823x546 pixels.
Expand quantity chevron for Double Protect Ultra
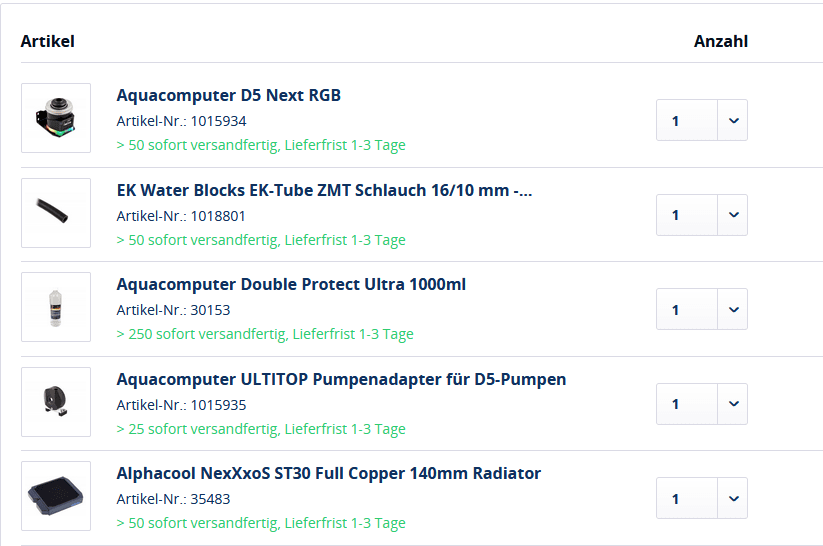(733, 309)
